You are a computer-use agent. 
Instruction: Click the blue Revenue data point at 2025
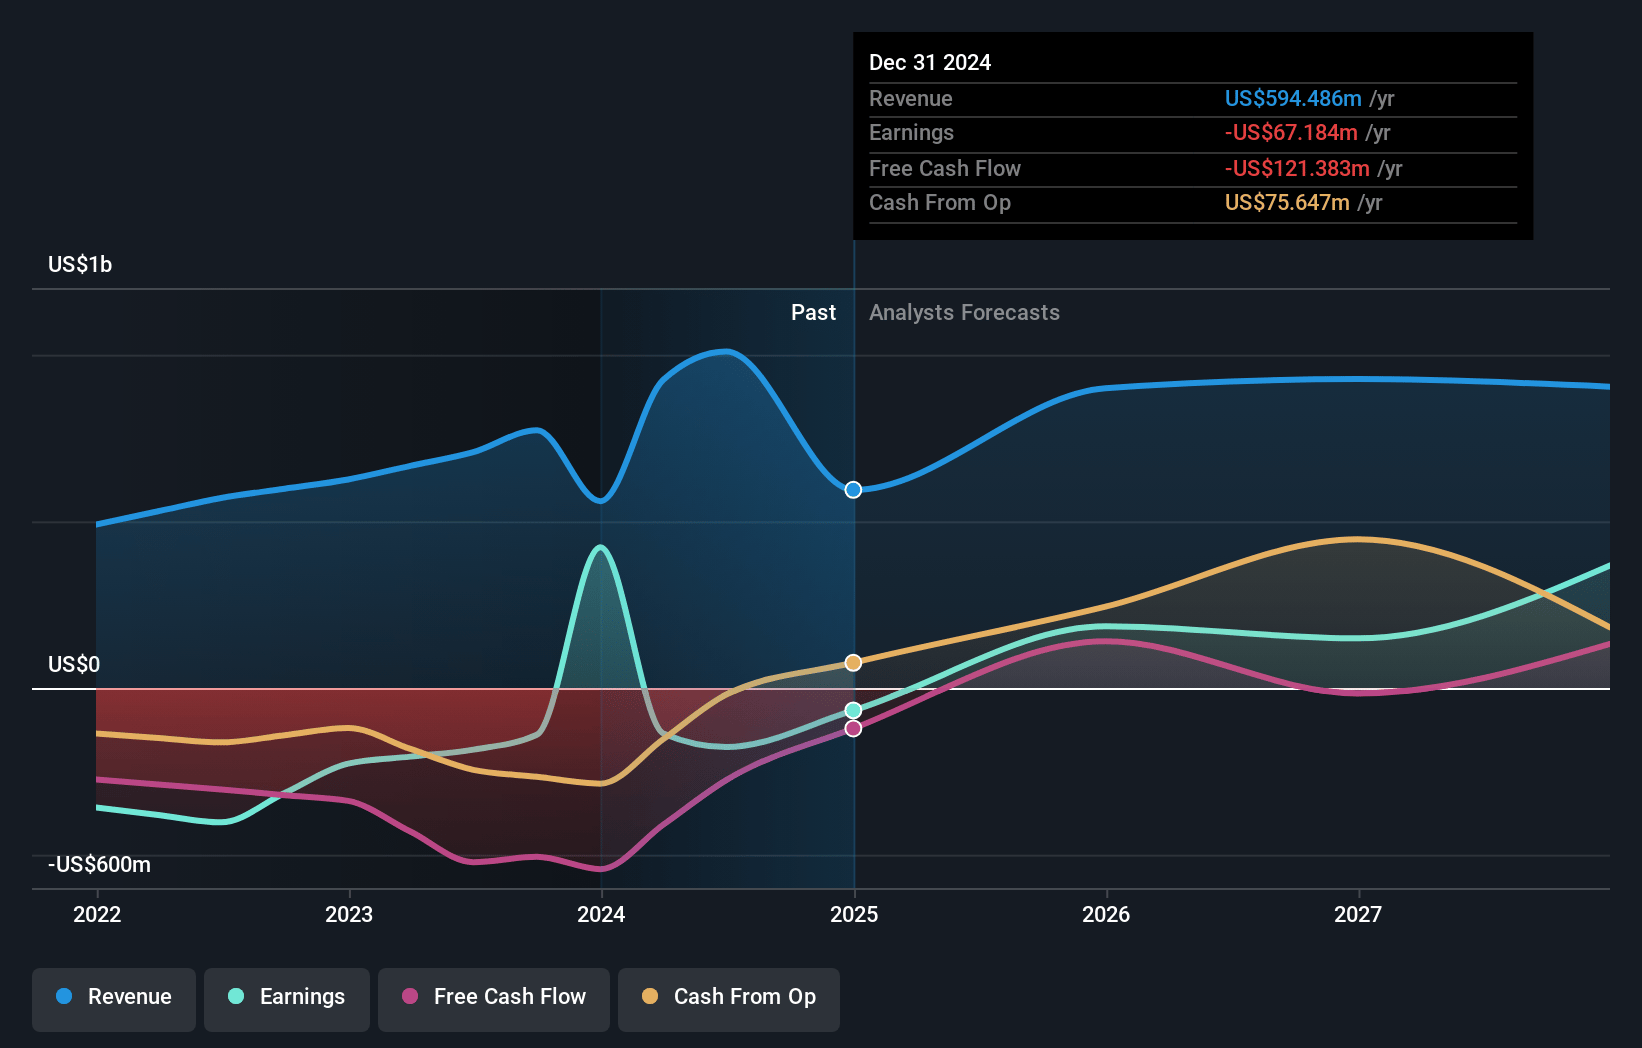(x=853, y=490)
